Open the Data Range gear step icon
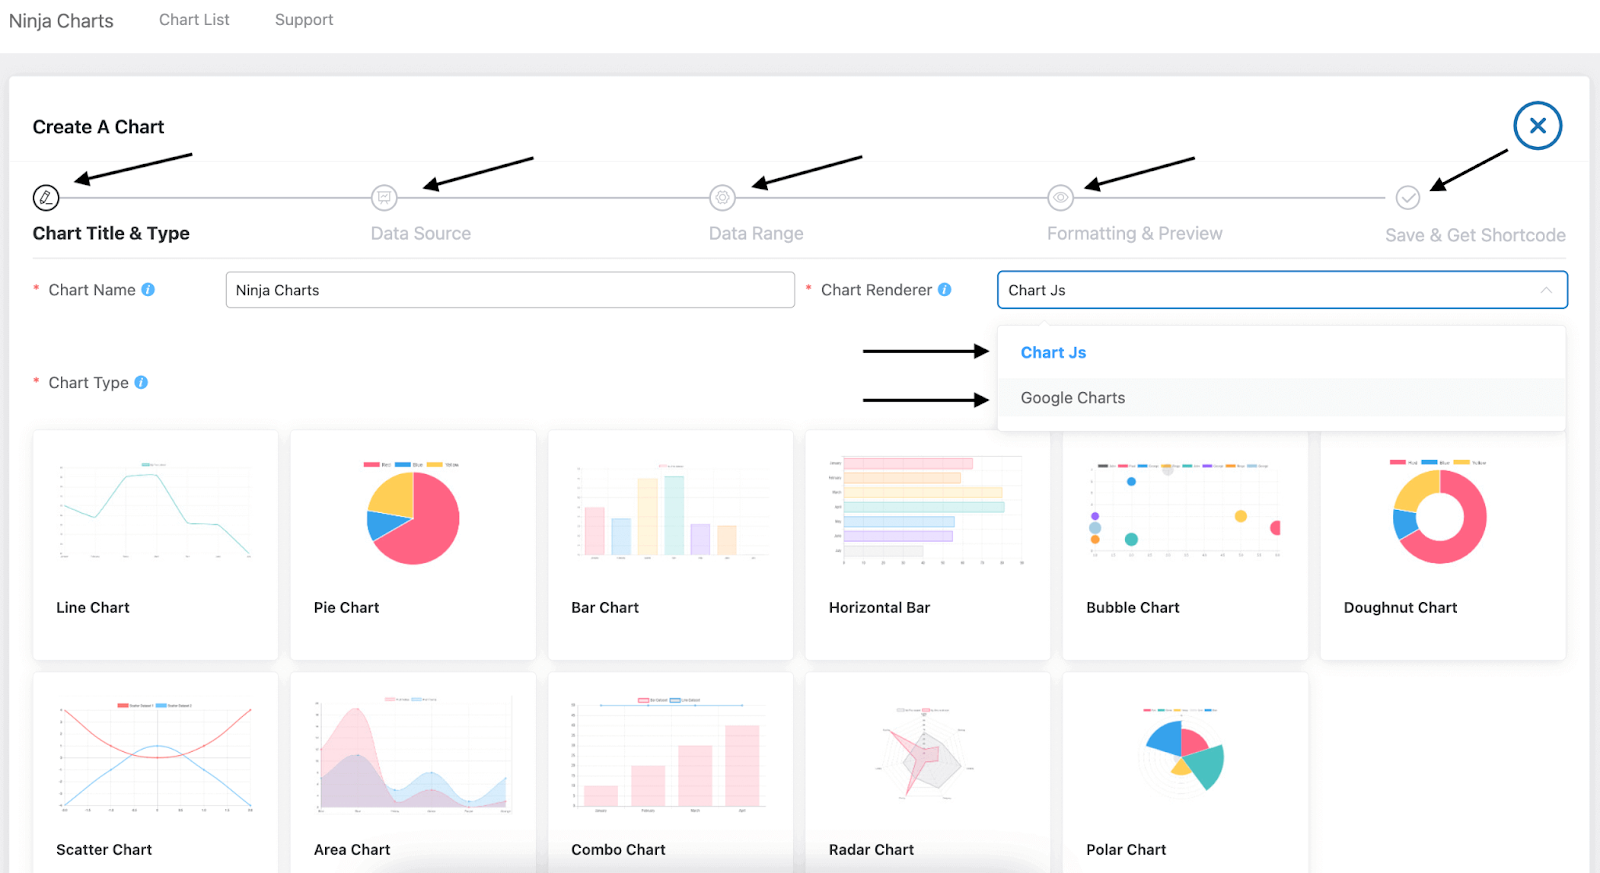Image resolution: width=1600 pixels, height=873 pixels. [722, 198]
